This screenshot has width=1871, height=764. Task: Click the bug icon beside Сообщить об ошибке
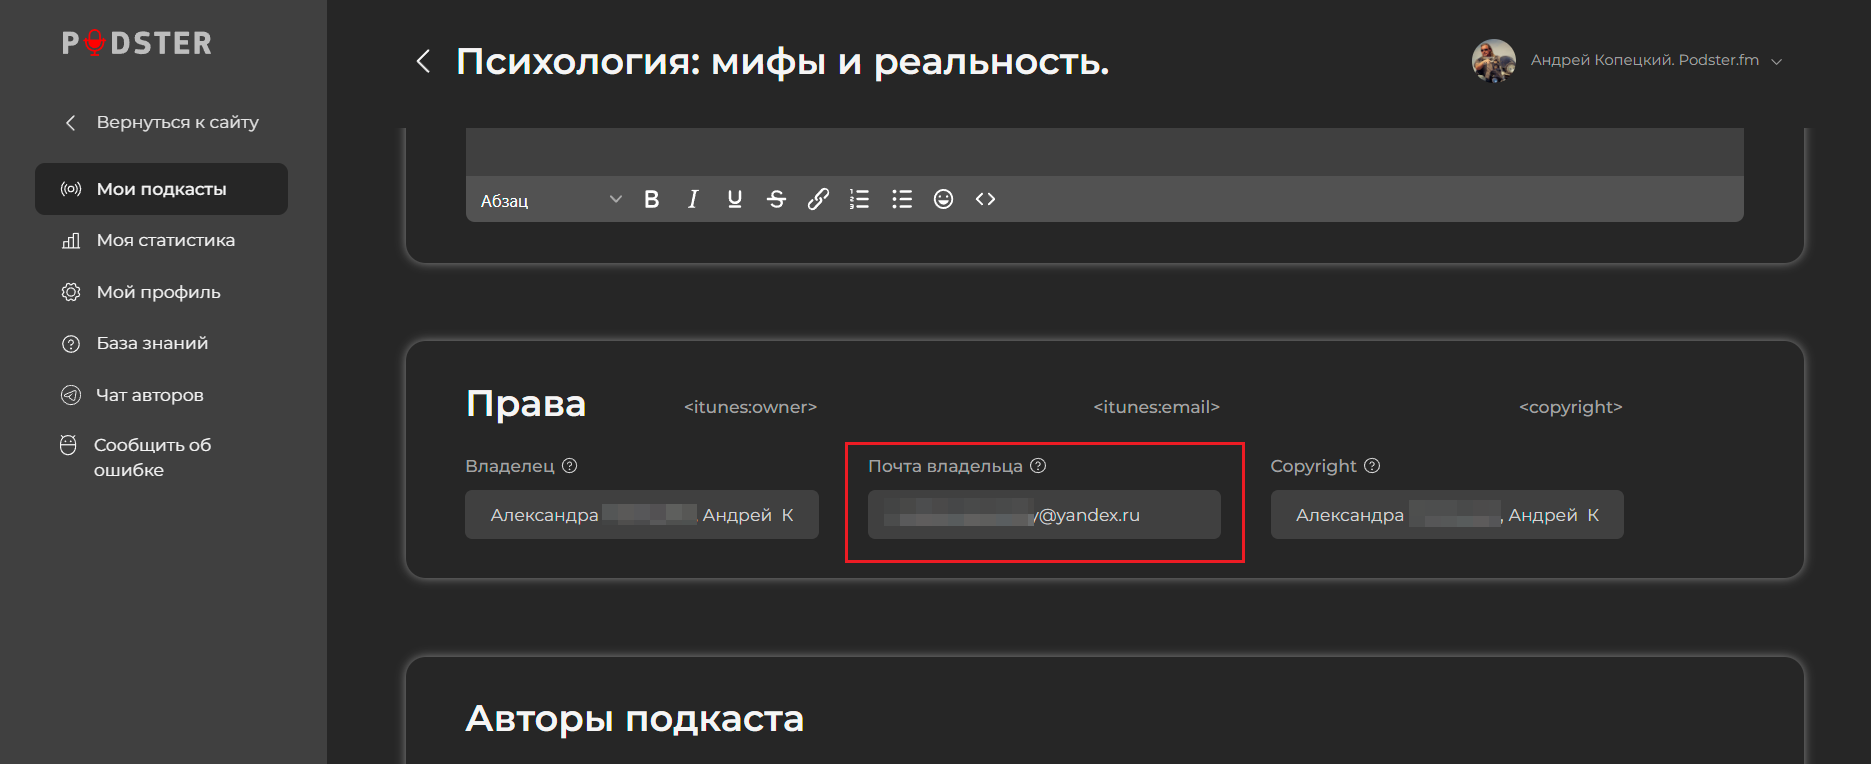[68, 445]
